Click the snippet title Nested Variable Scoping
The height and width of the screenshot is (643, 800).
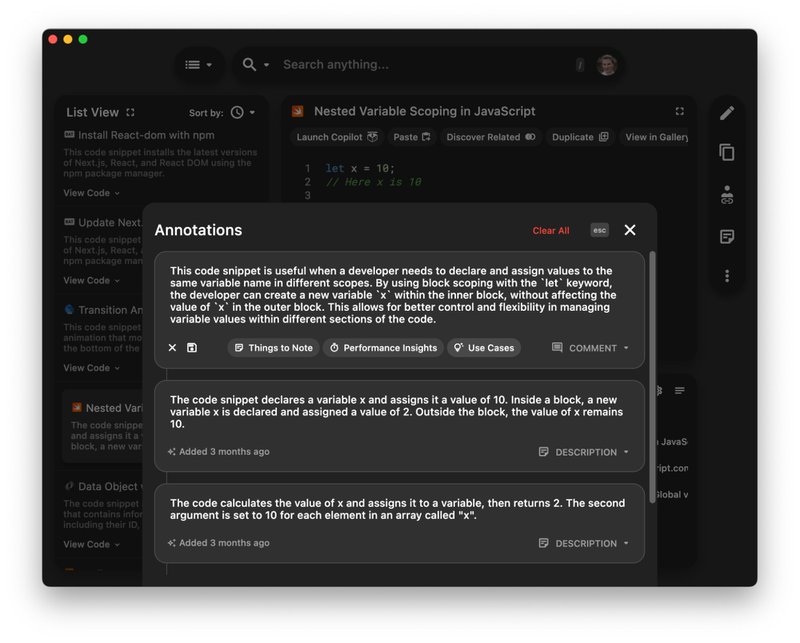[424, 111]
